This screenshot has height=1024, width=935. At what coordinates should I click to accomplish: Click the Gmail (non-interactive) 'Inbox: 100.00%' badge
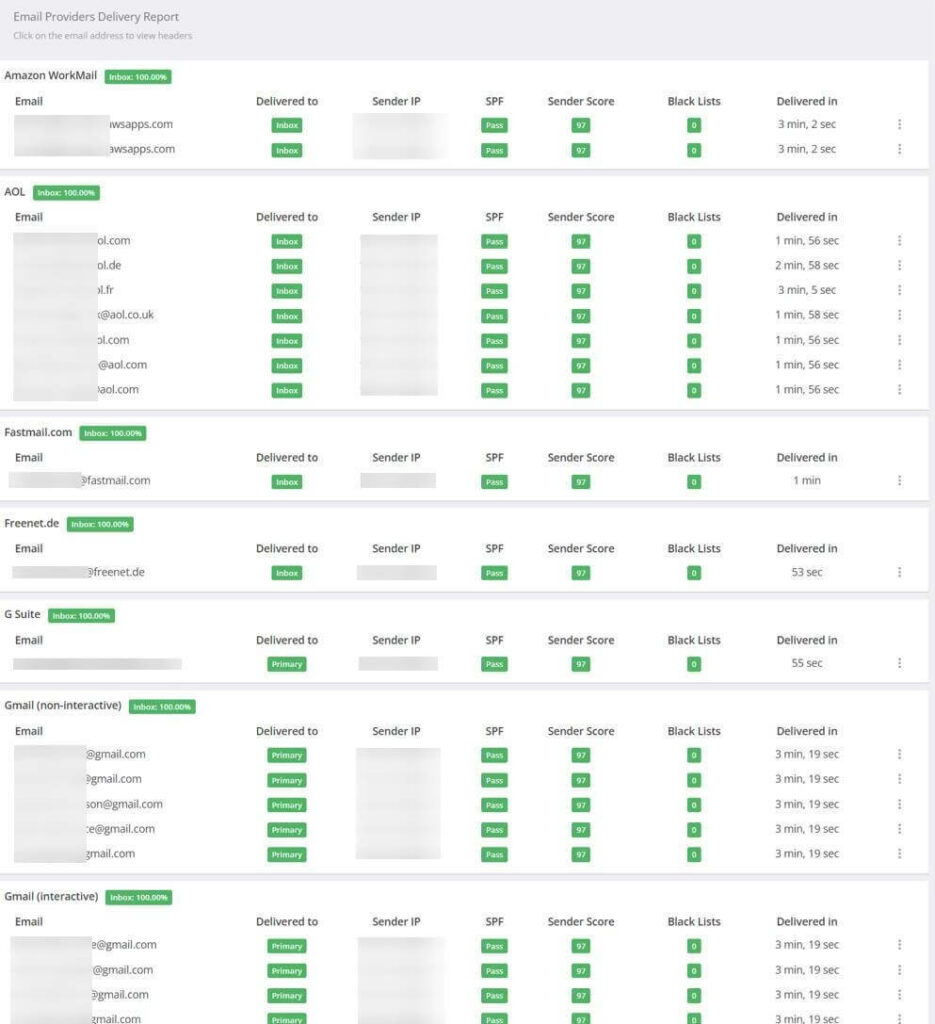click(x=162, y=707)
